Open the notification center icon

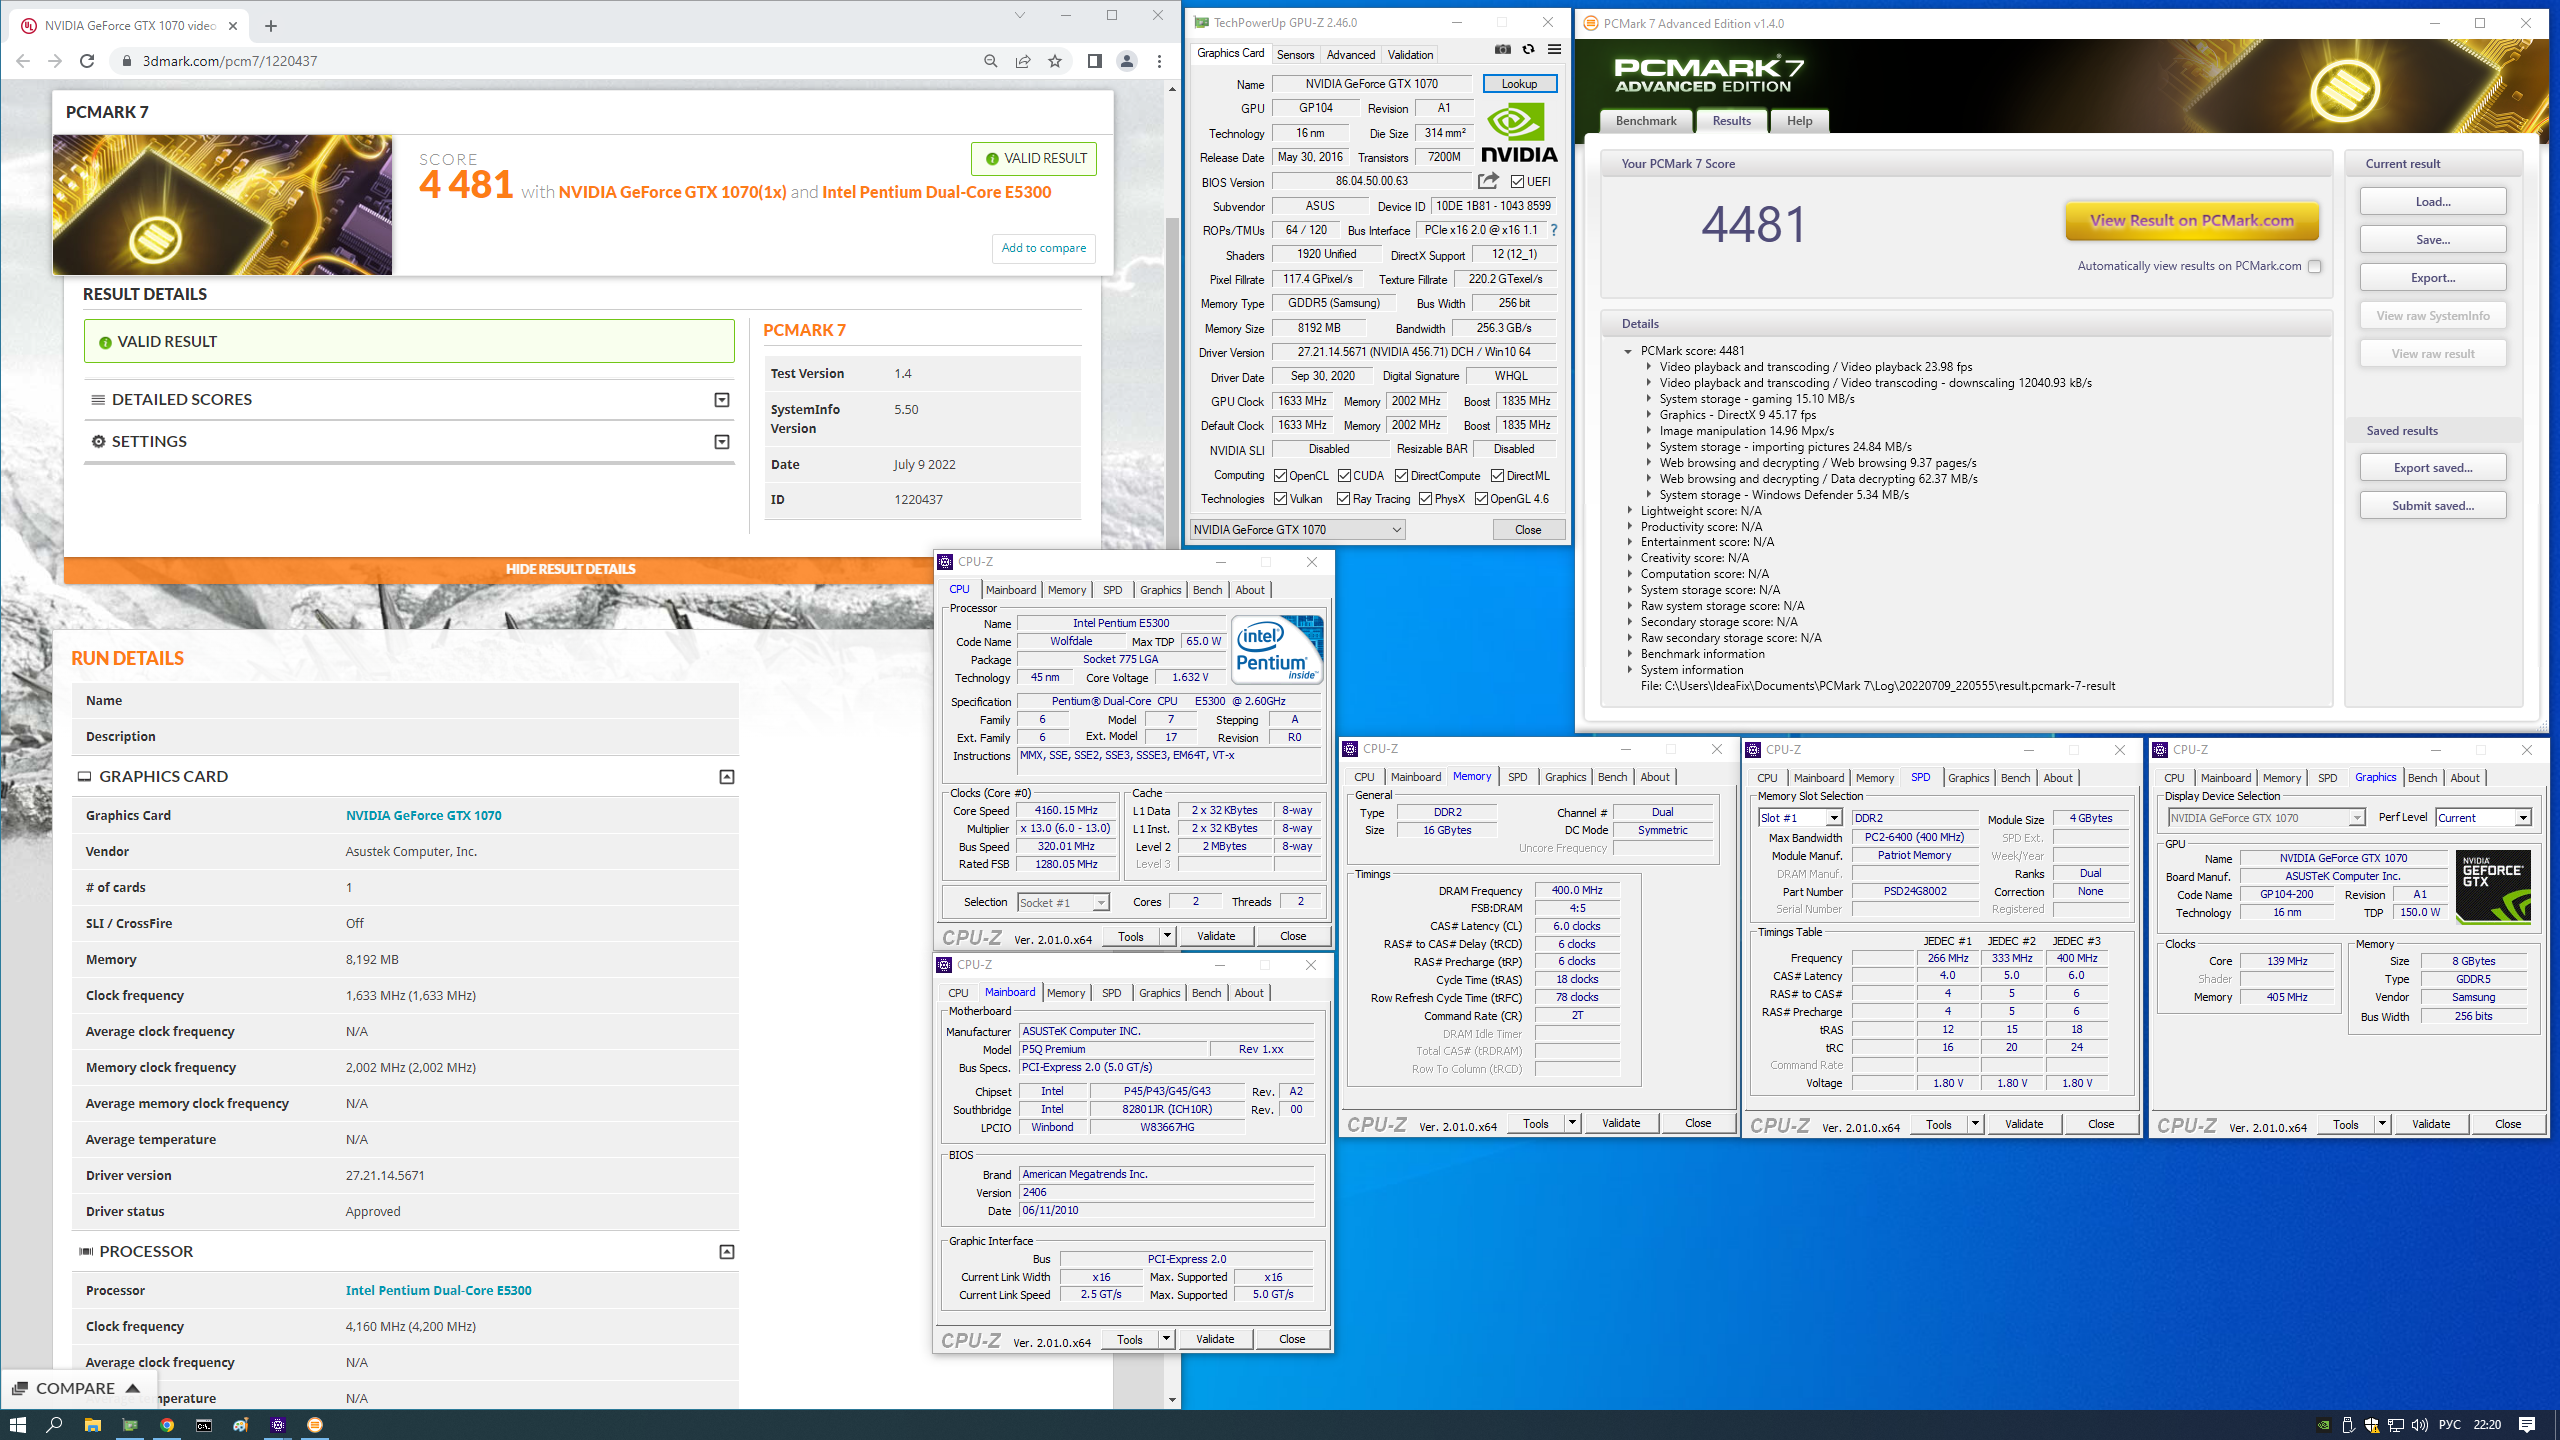point(2527,1425)
